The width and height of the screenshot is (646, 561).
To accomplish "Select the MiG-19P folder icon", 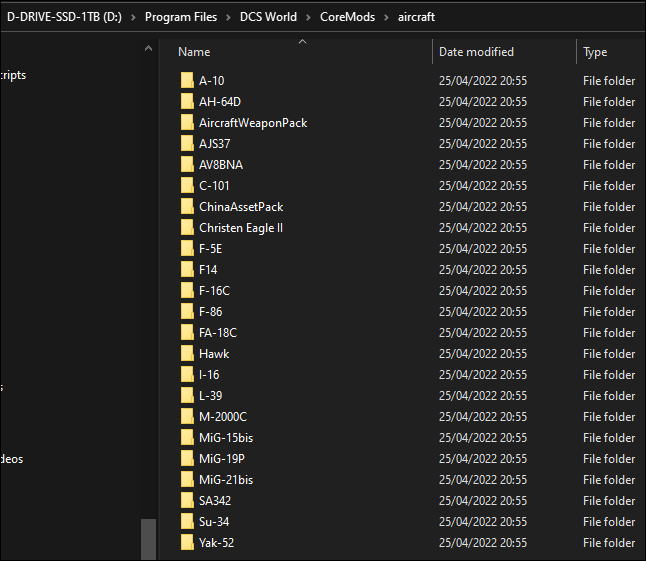I will pyautogui.click(x=187, y=458).
